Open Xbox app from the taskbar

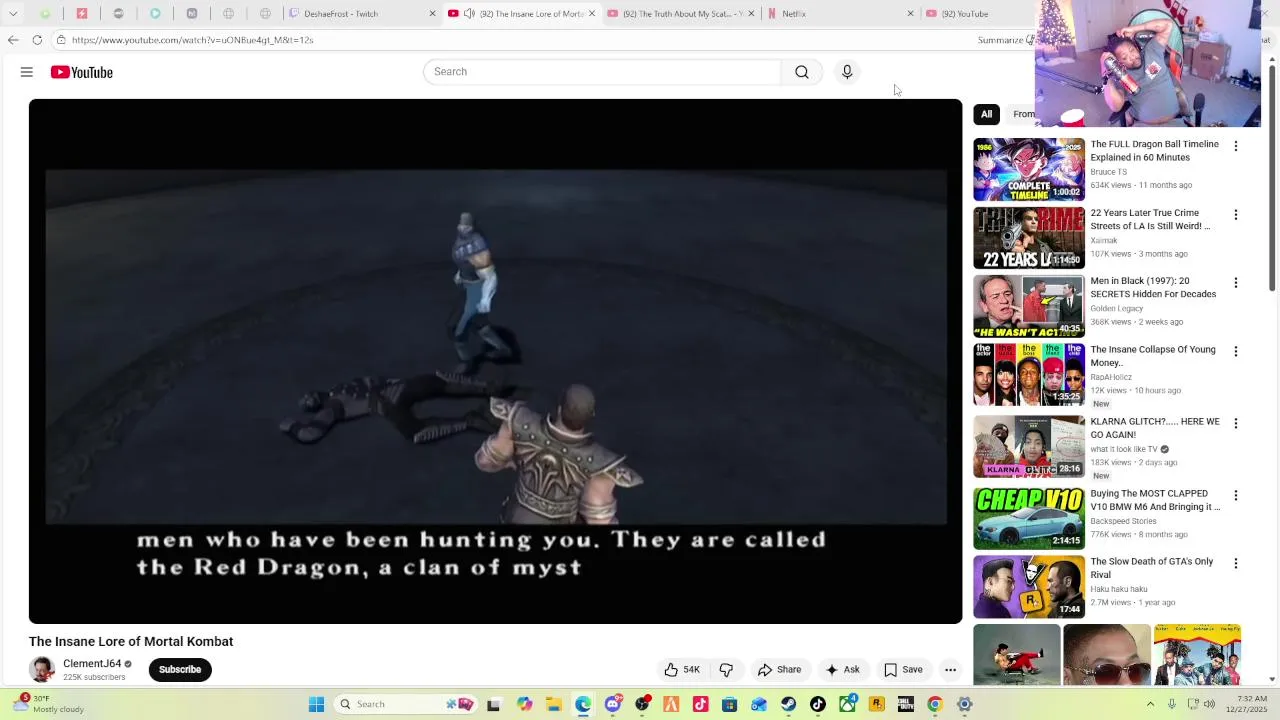click(x=847, y=704)
